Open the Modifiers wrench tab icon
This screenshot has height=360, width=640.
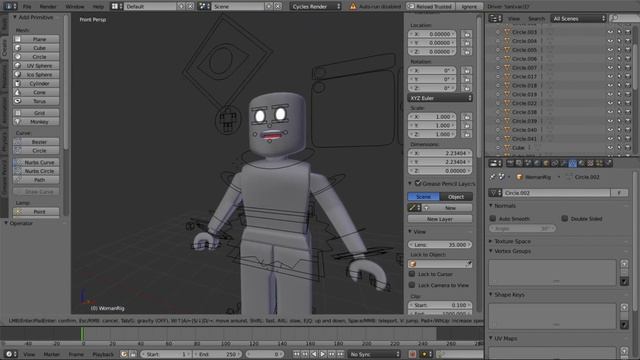tap(564, 163)
